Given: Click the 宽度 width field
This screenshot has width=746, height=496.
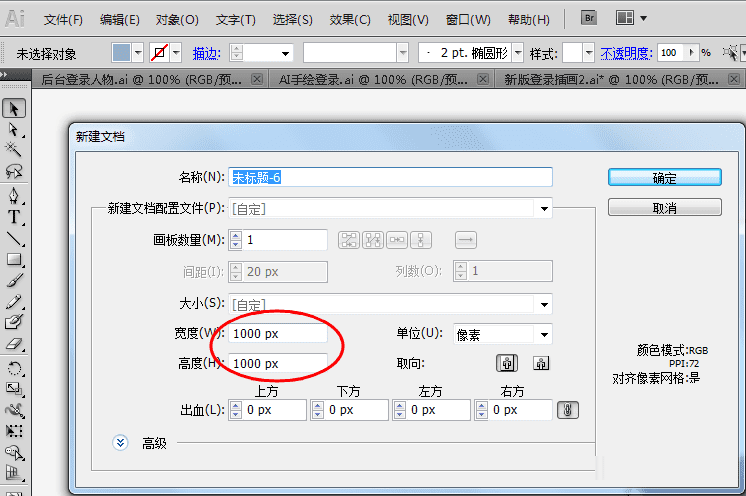Looking at the screenshot, I should pyautogui.click(x=277, y=334).
